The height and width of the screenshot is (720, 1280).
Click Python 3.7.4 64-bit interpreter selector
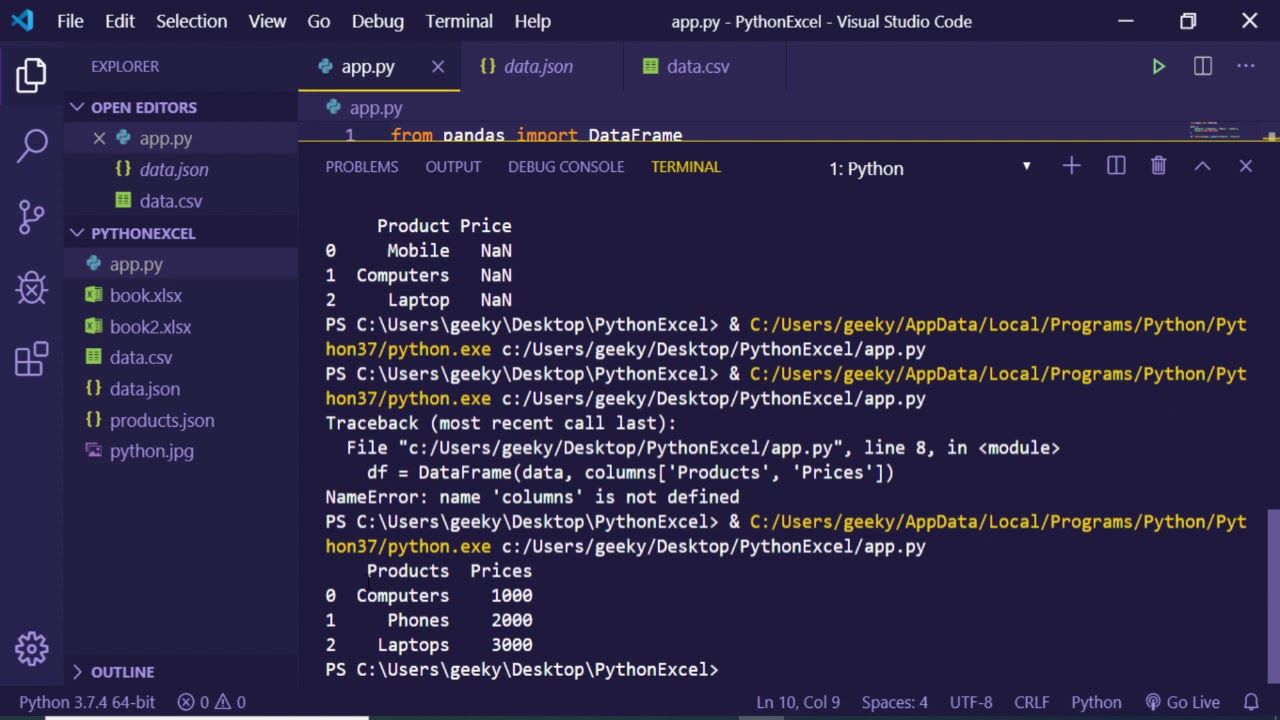(x=87, y=702)
